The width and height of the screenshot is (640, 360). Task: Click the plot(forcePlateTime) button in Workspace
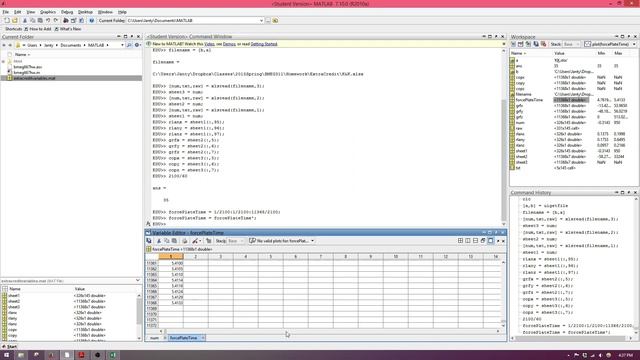pos(607,44)
